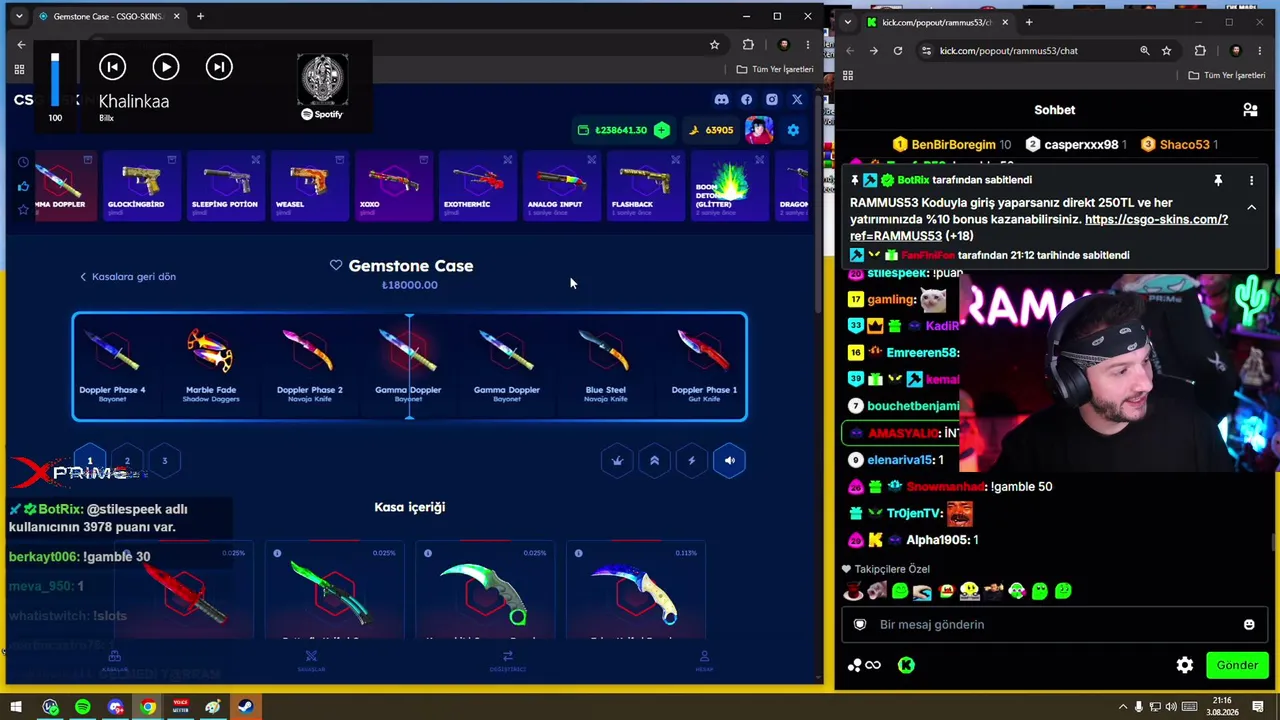
Task: Open the Discord link icon
Action: click(x=721, y=100)
